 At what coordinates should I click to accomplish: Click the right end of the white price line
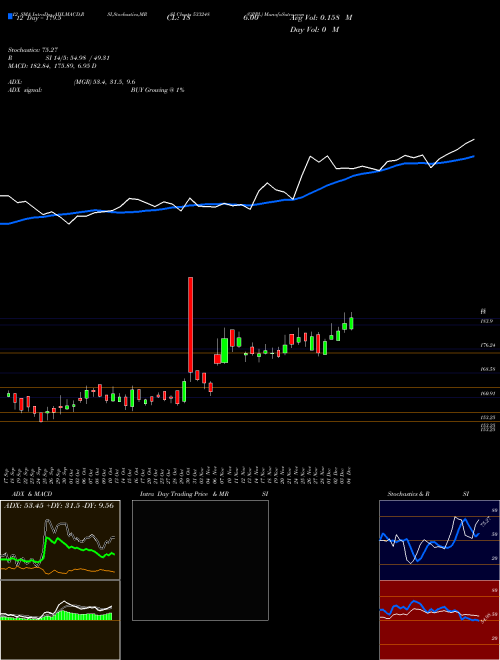(x=474, y=139)
